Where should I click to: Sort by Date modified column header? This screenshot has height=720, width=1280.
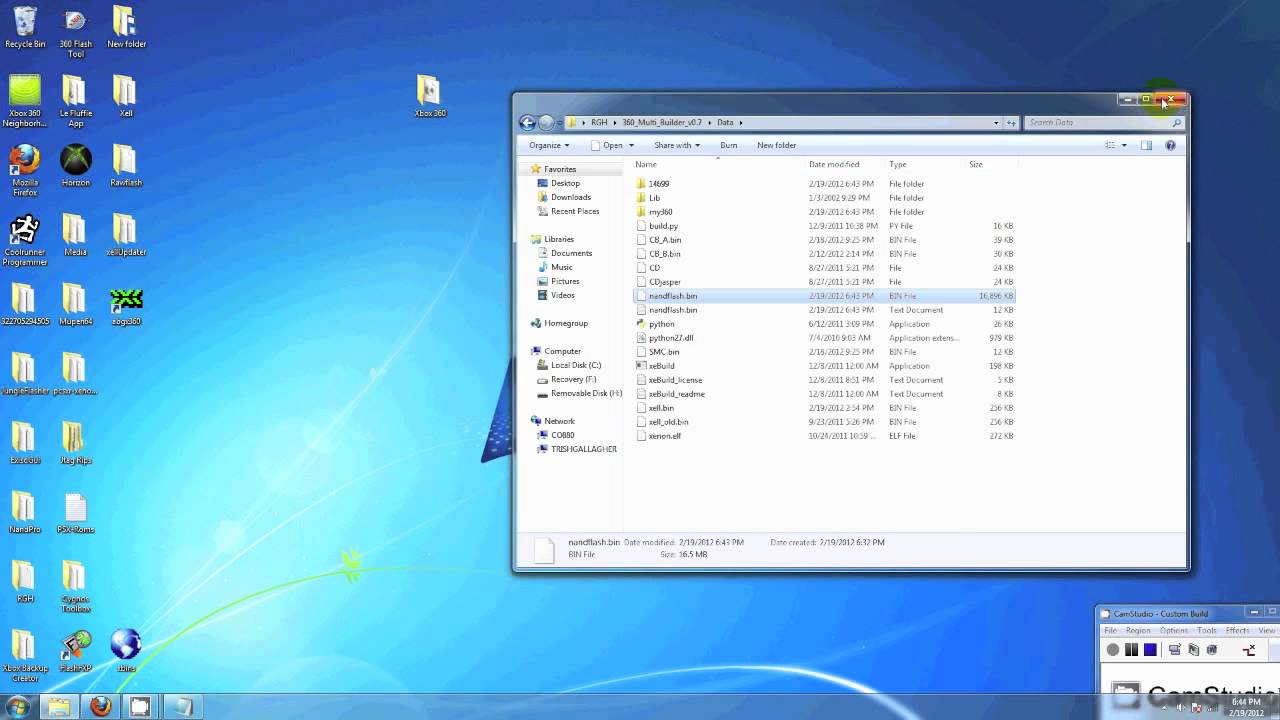click(834, 164)
